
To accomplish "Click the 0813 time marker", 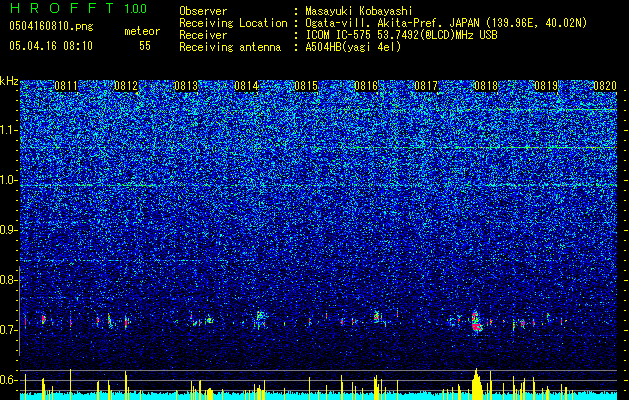I will click(186, 86).
